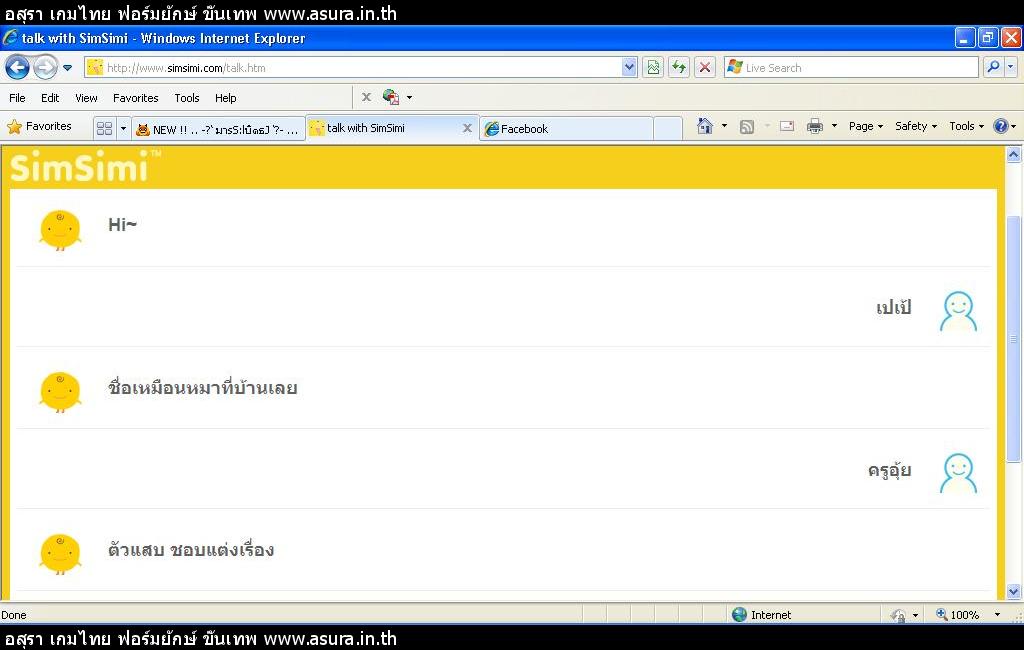Click the Internet Explorer title bar icon

10,38
